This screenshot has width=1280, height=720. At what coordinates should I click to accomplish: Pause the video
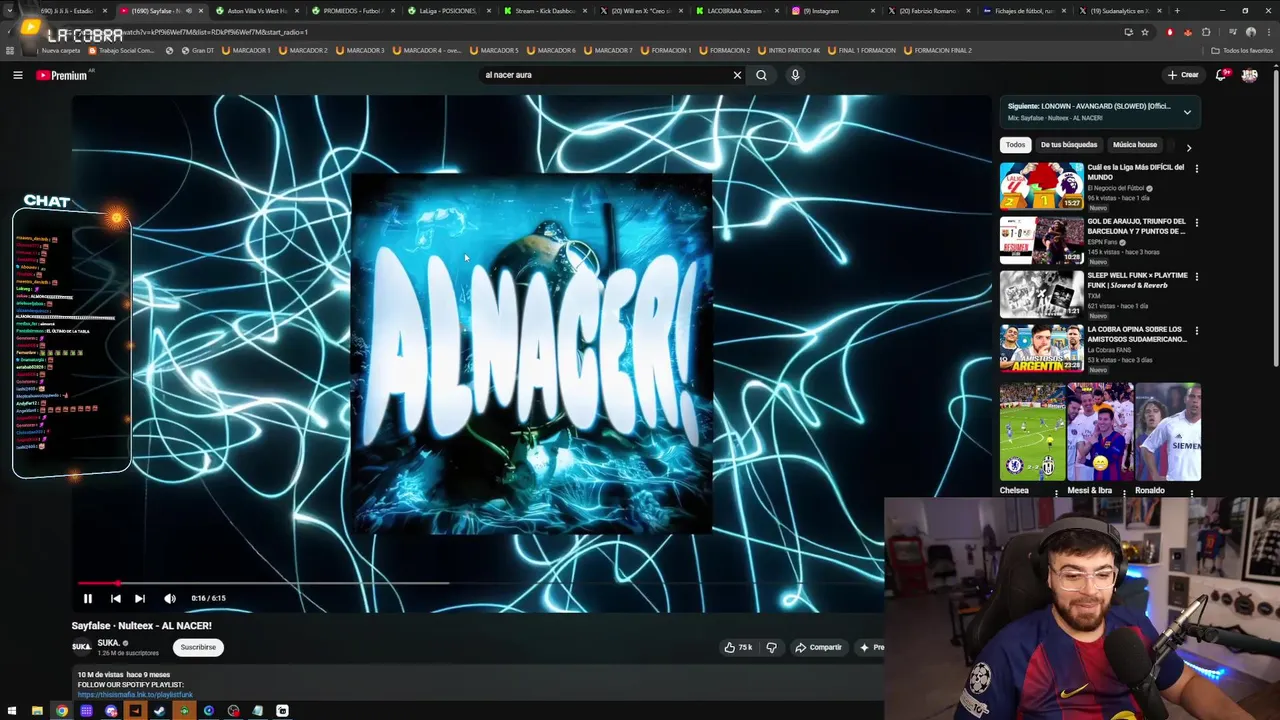(x=88, y=598)
